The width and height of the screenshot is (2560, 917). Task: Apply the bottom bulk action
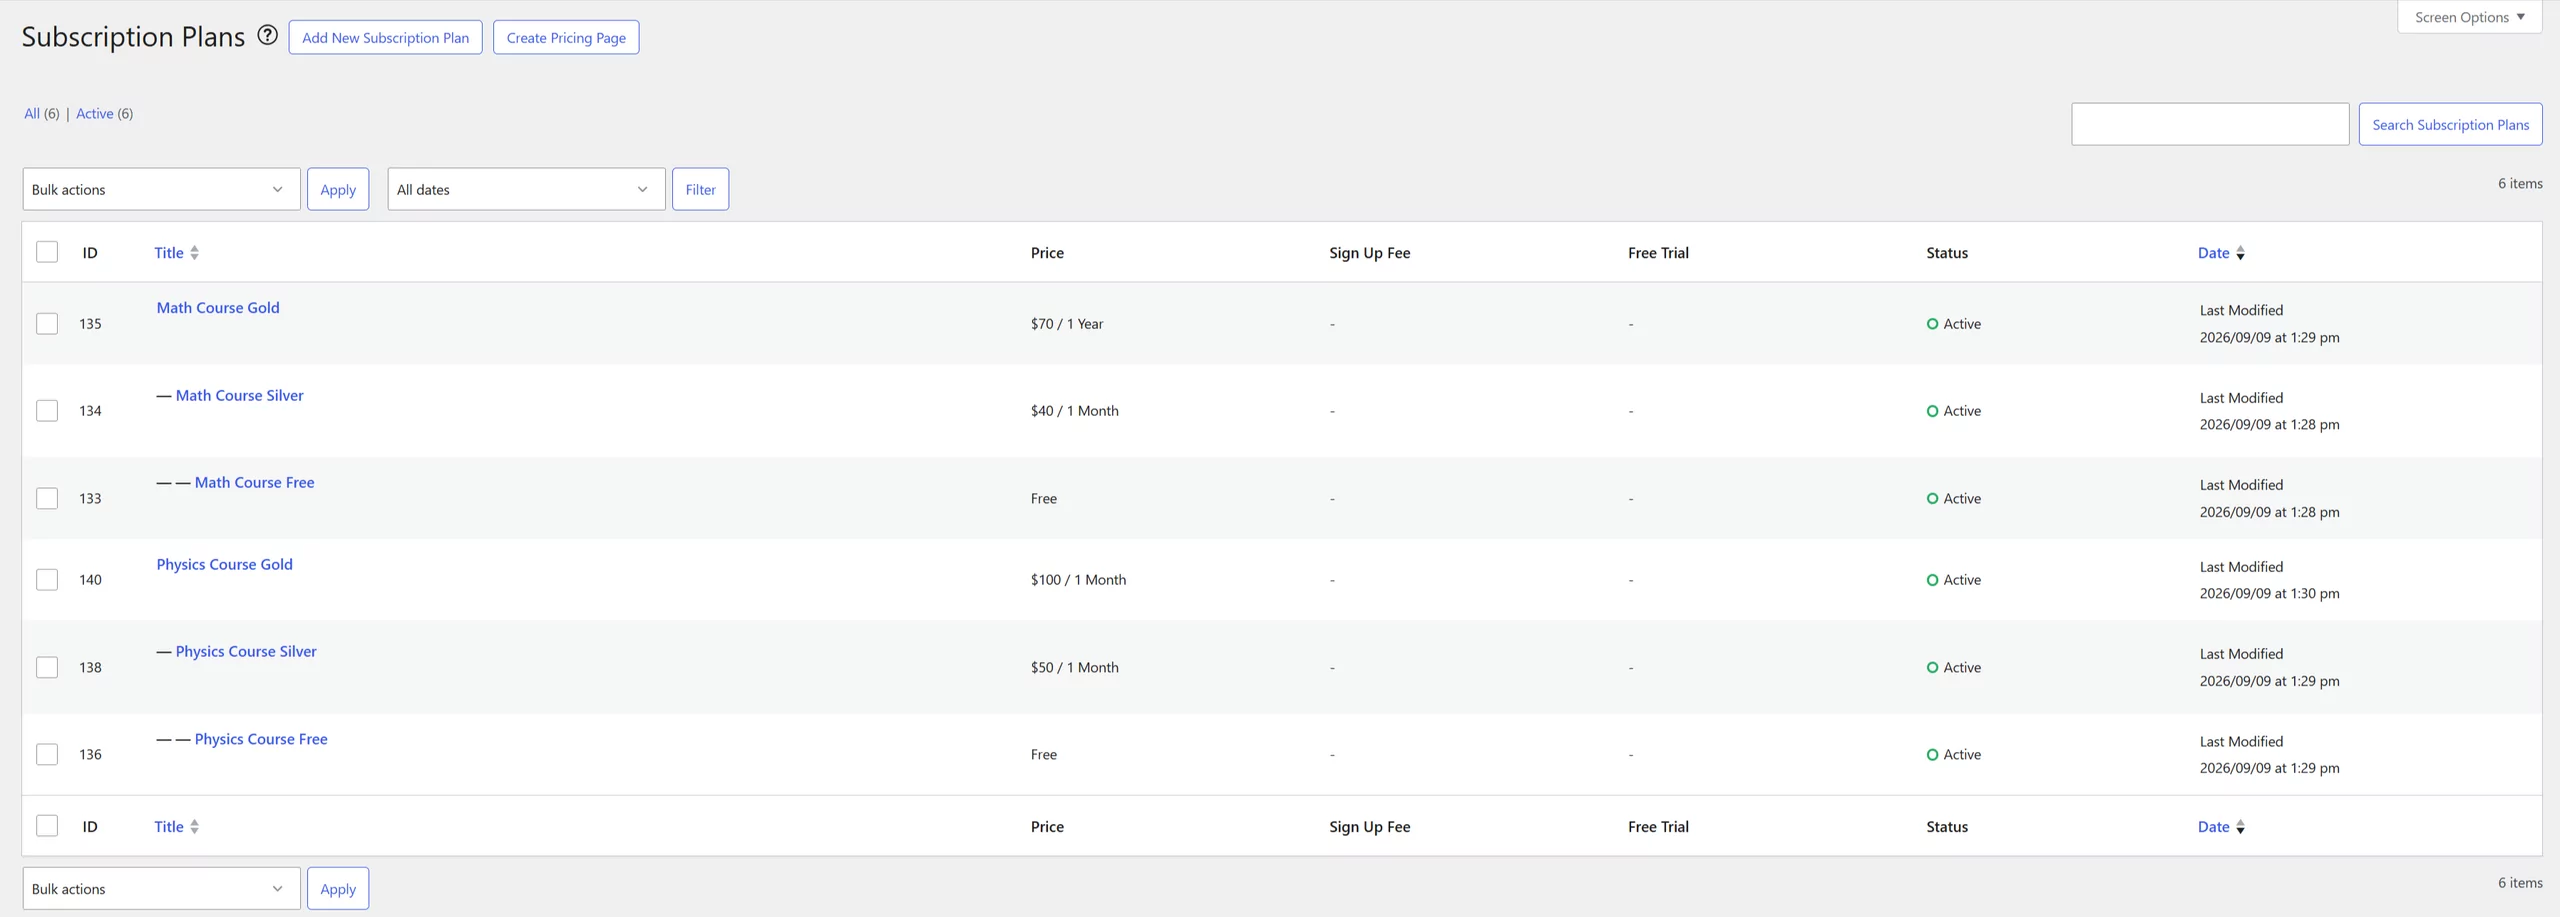pos(338,888)
